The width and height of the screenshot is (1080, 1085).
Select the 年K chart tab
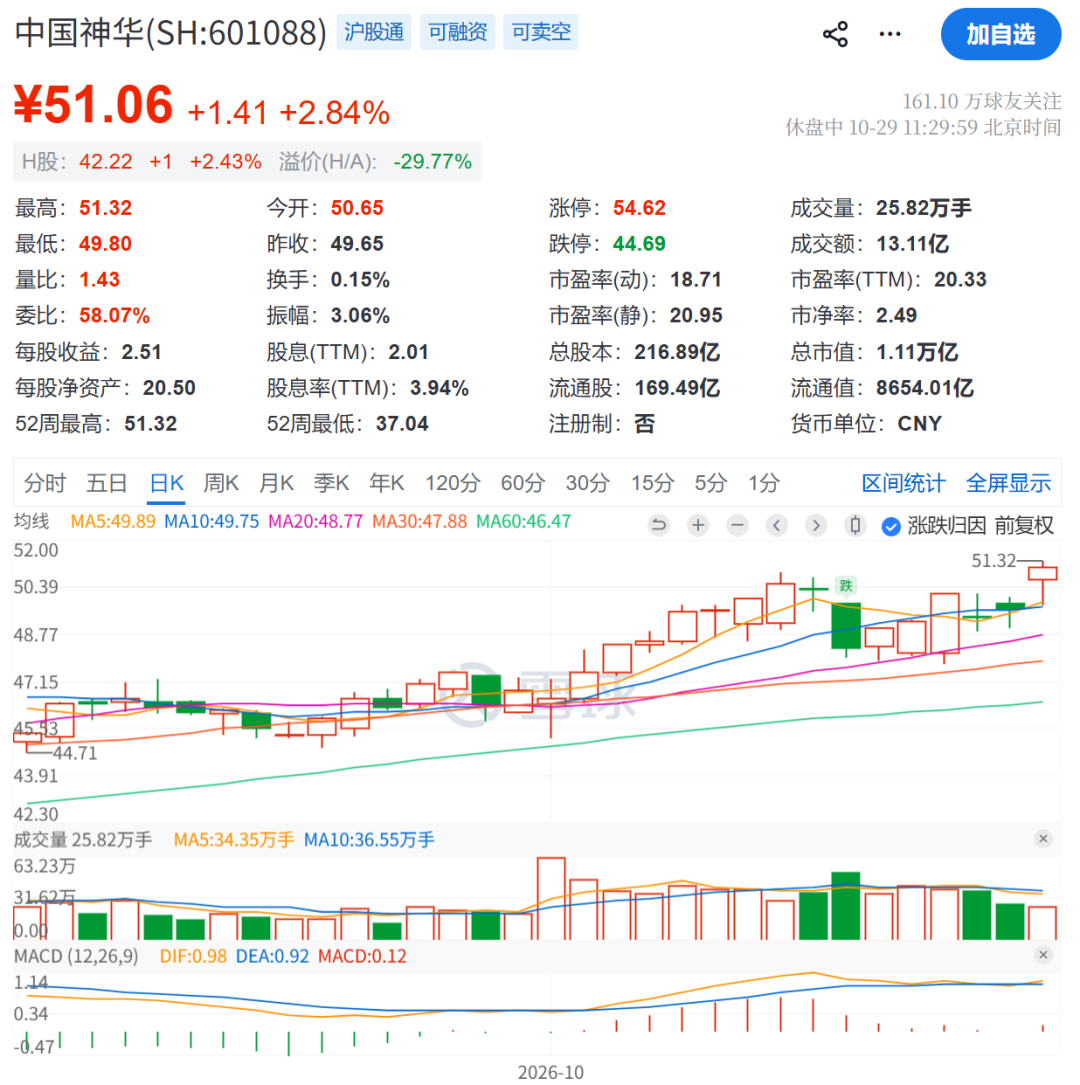pyautogui.click(x=387, y=483)
